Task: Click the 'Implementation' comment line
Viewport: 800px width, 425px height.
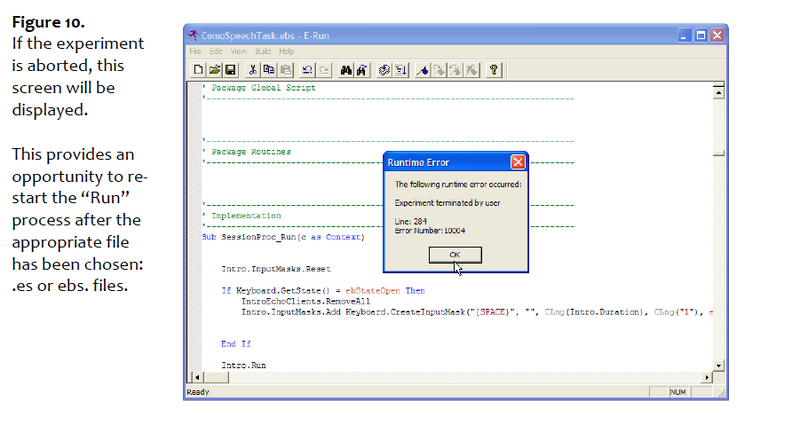Action: (x=242, y=216)
